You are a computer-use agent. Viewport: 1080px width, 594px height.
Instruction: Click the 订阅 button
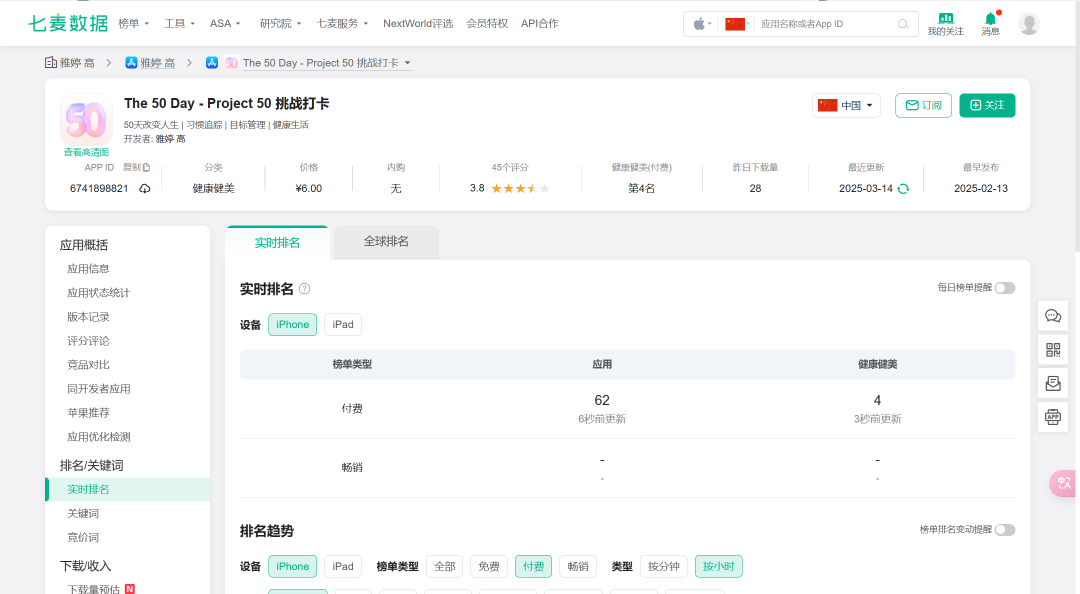(924, 105)
